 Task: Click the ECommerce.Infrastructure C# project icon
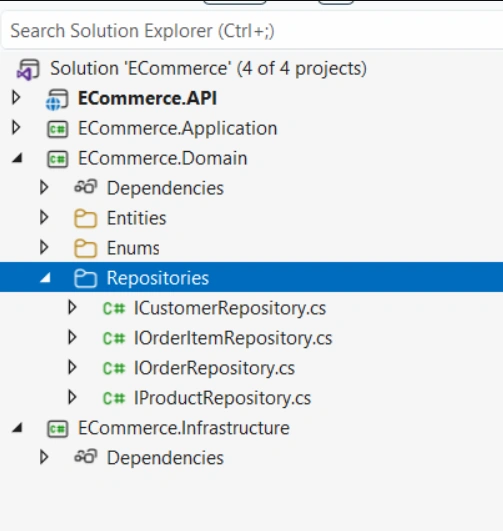[x=58, y=428]
